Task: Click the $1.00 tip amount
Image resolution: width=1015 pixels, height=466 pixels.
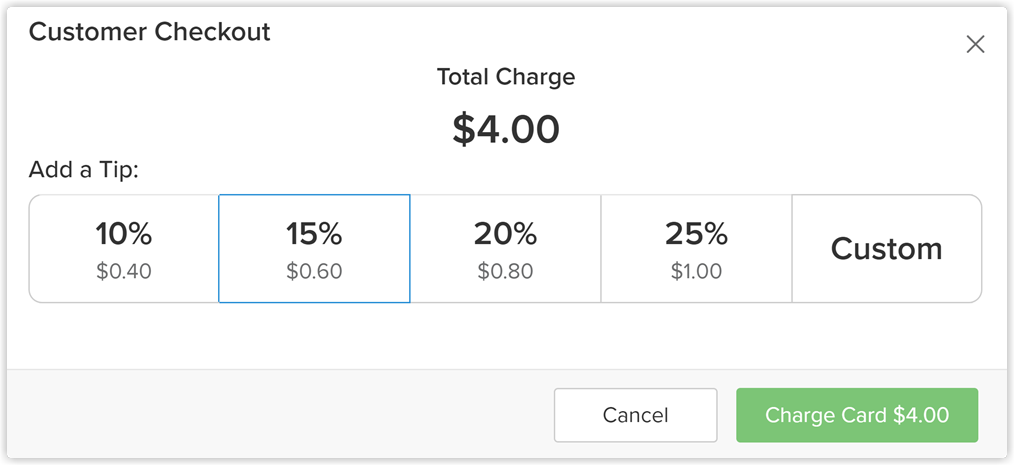Action: [696, 271]
